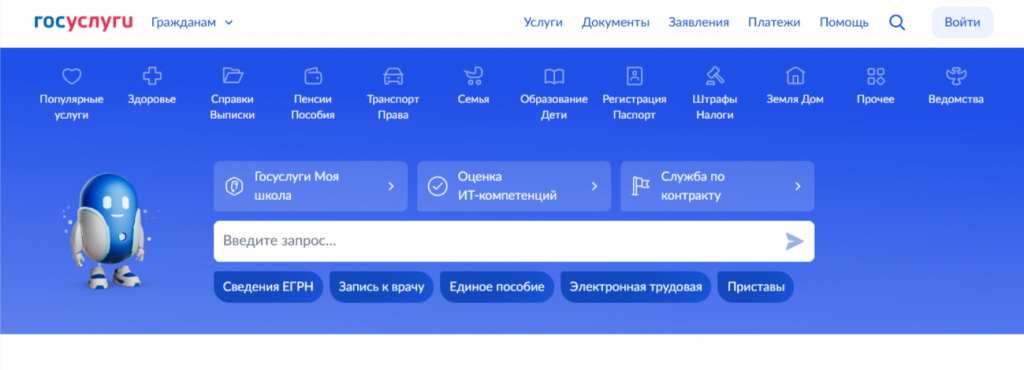Click the chevron on Служба по контракту card
The width and height of the screenshot is (1024, 370).
click(797, 186)
